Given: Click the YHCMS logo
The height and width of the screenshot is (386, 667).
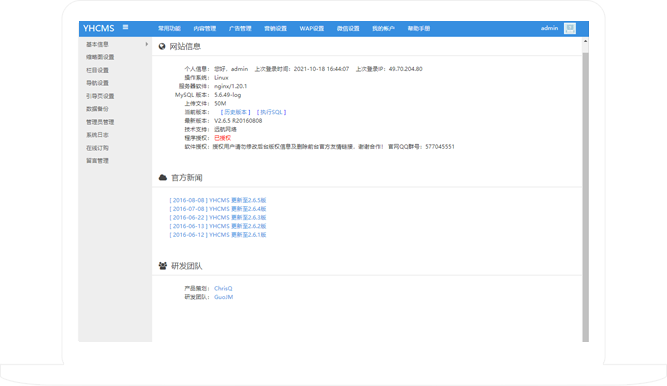Looking at the screenshot, I should click(98, 29).
